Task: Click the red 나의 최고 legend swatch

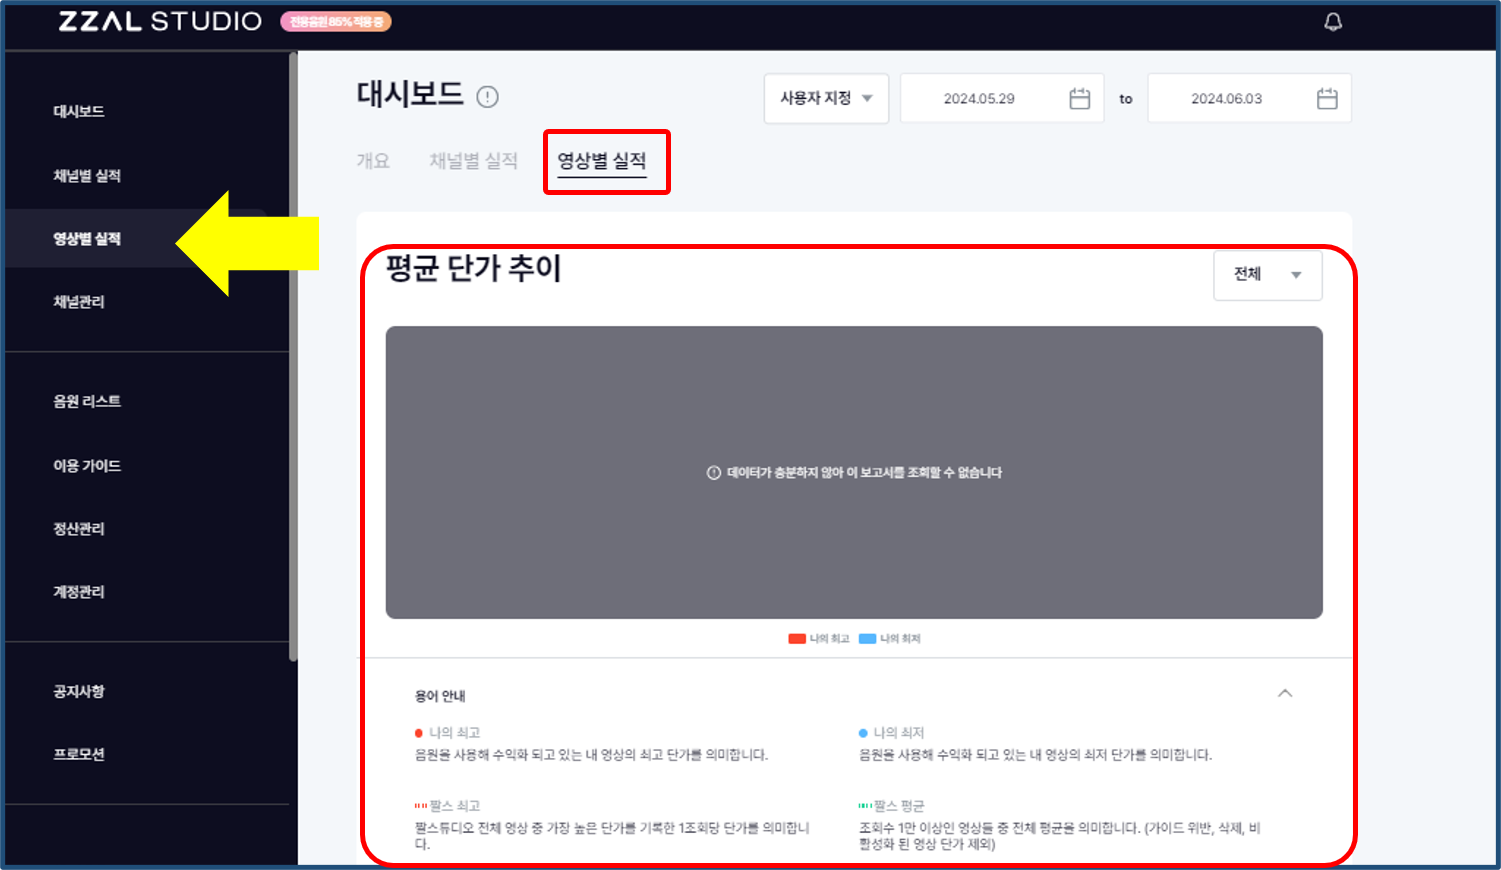Action: pyautogui.click(x=795, y=638)
